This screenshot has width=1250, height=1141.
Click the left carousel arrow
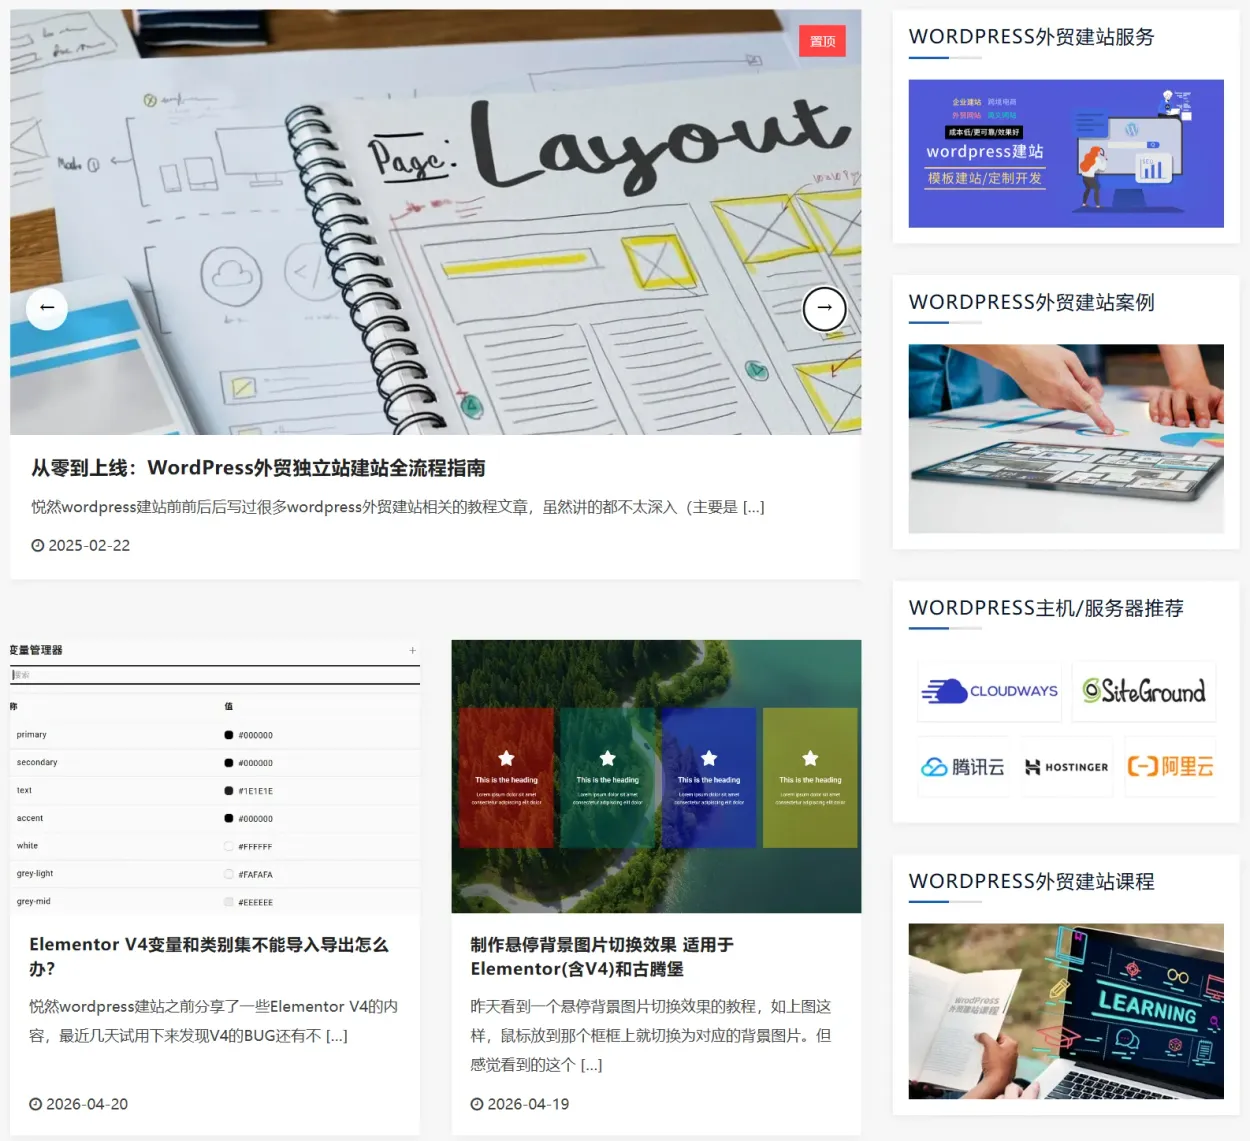[x=46, y=309]
